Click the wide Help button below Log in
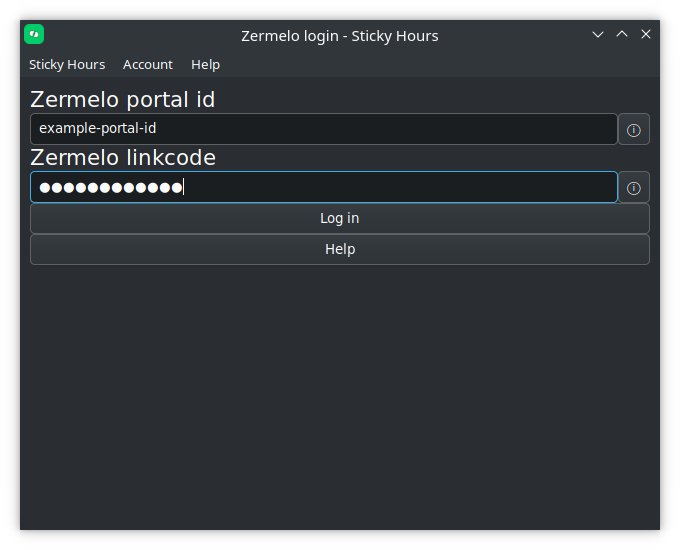This screenshot has width=680, height=550. pos(340,249)
